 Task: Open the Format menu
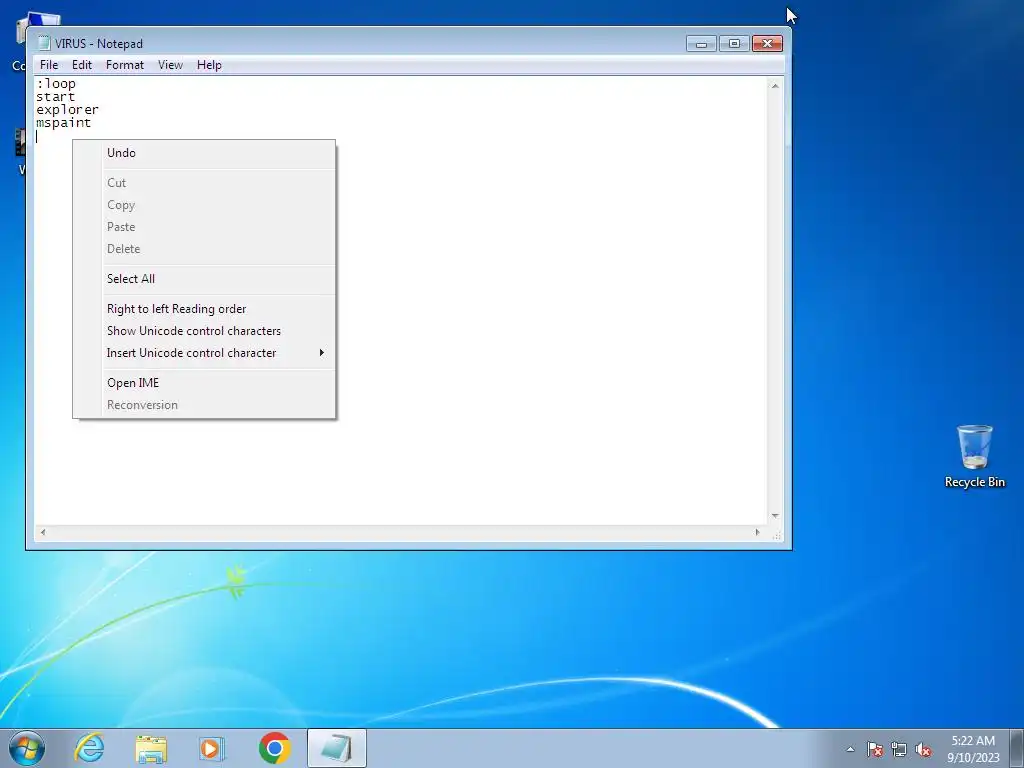[125, 65]
